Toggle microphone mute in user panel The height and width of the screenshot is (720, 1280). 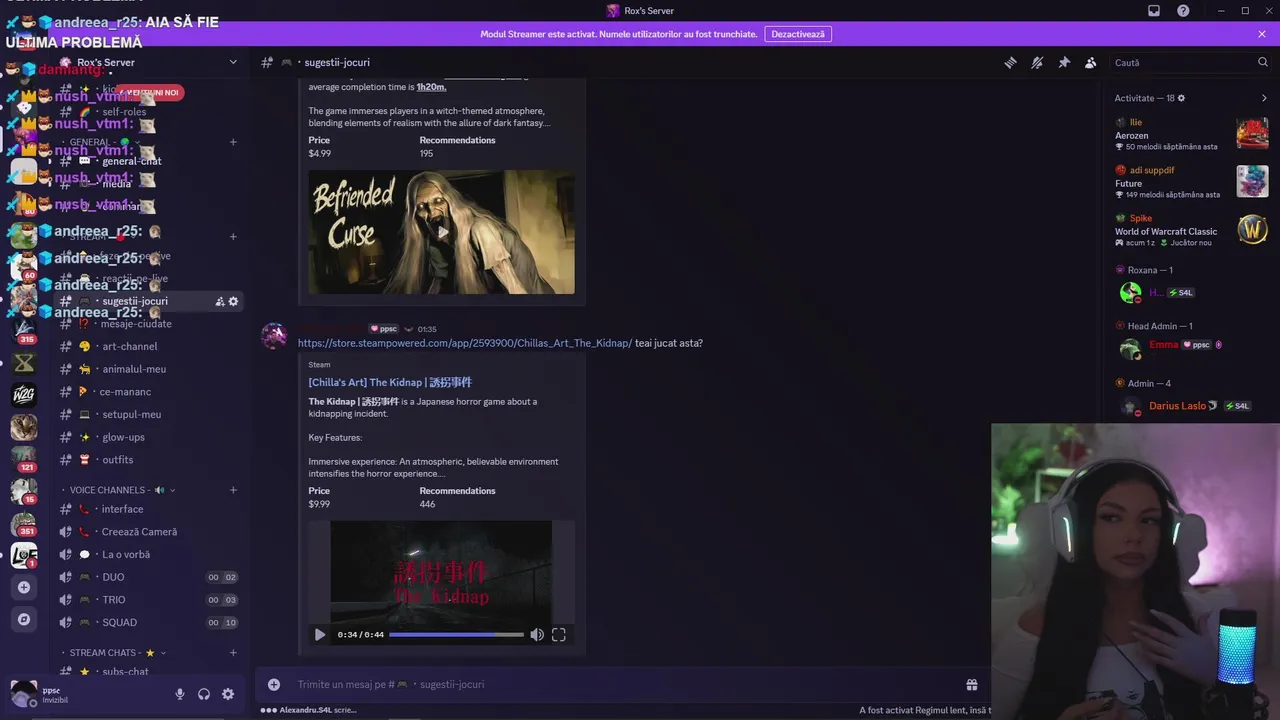(180, 694)
